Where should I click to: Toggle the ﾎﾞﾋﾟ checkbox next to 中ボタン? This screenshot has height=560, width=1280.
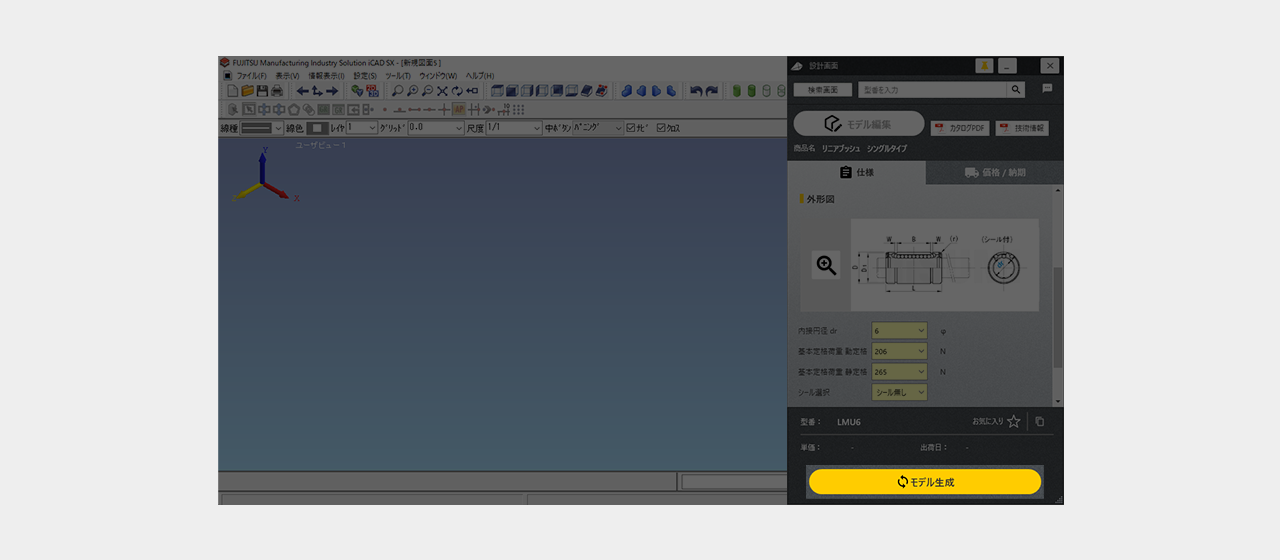pos(631,128)
